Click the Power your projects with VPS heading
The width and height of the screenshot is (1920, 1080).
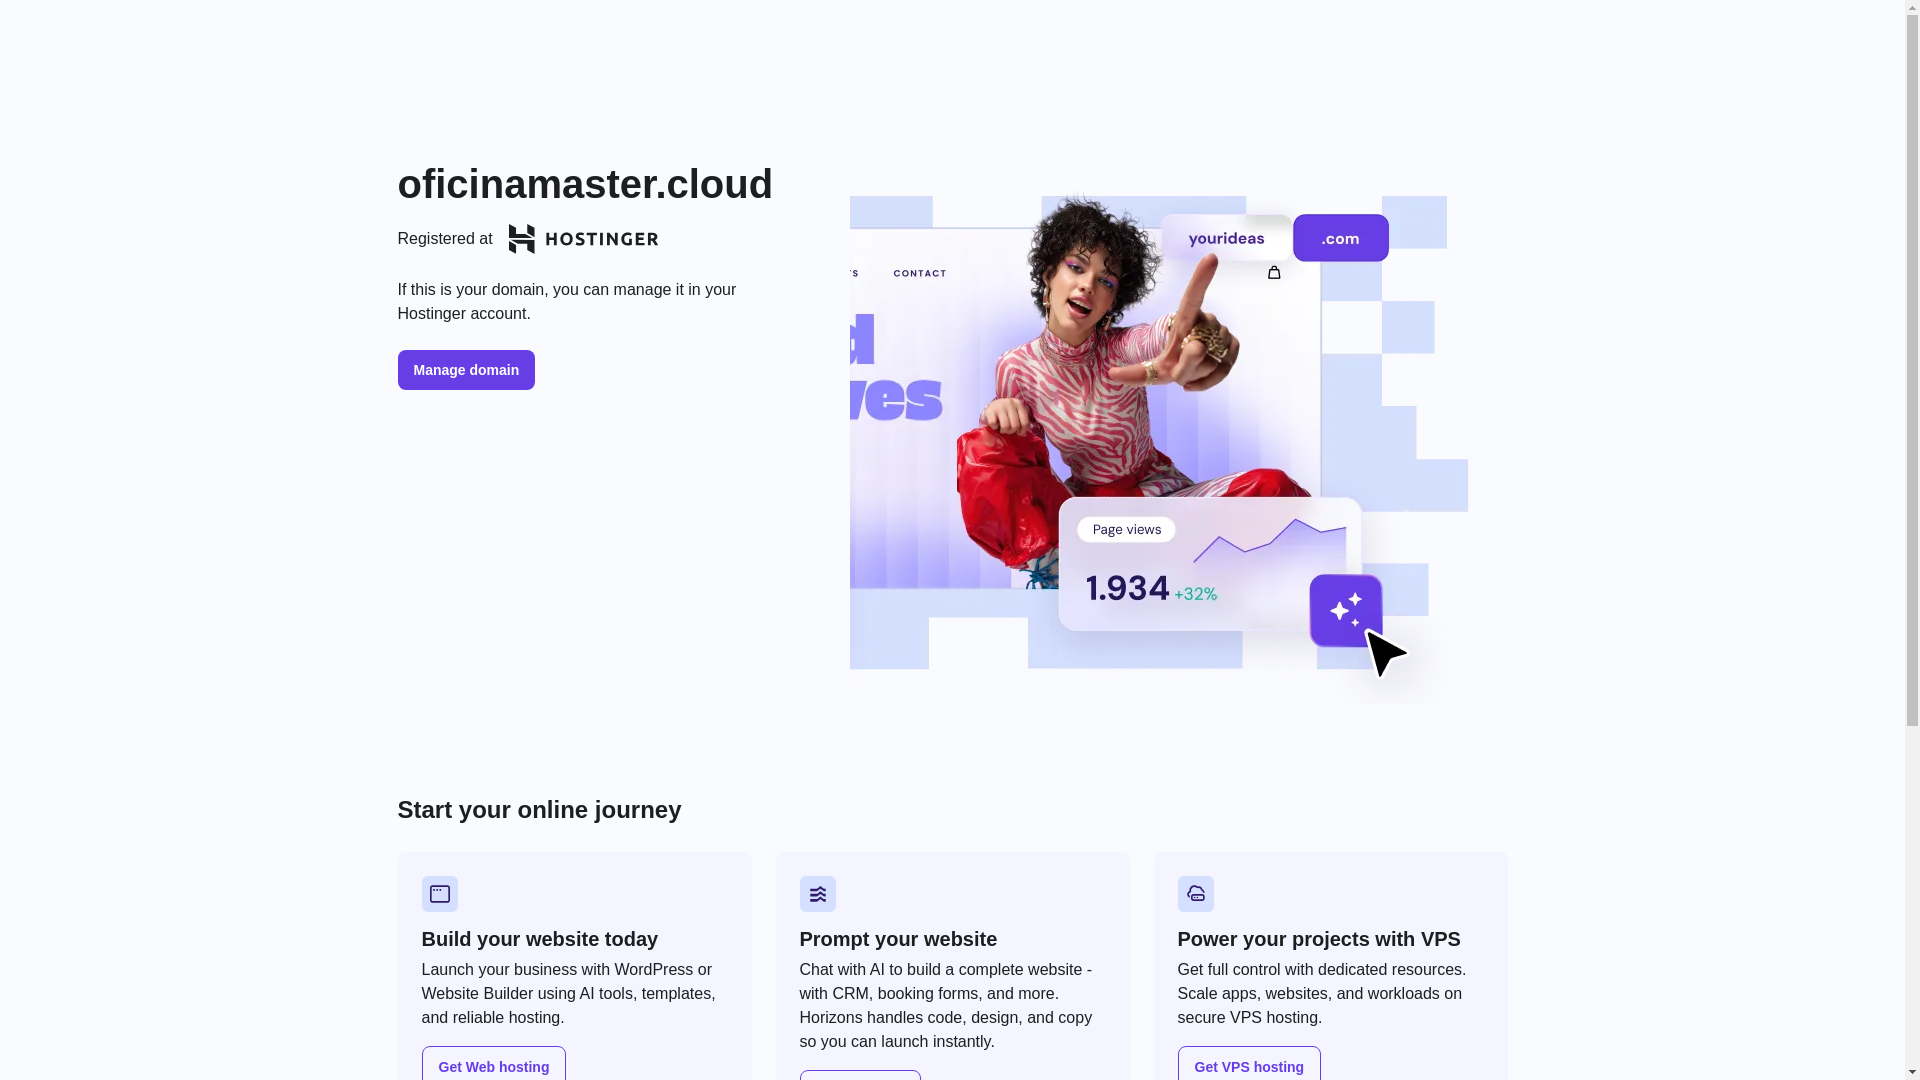point(1318,939)
